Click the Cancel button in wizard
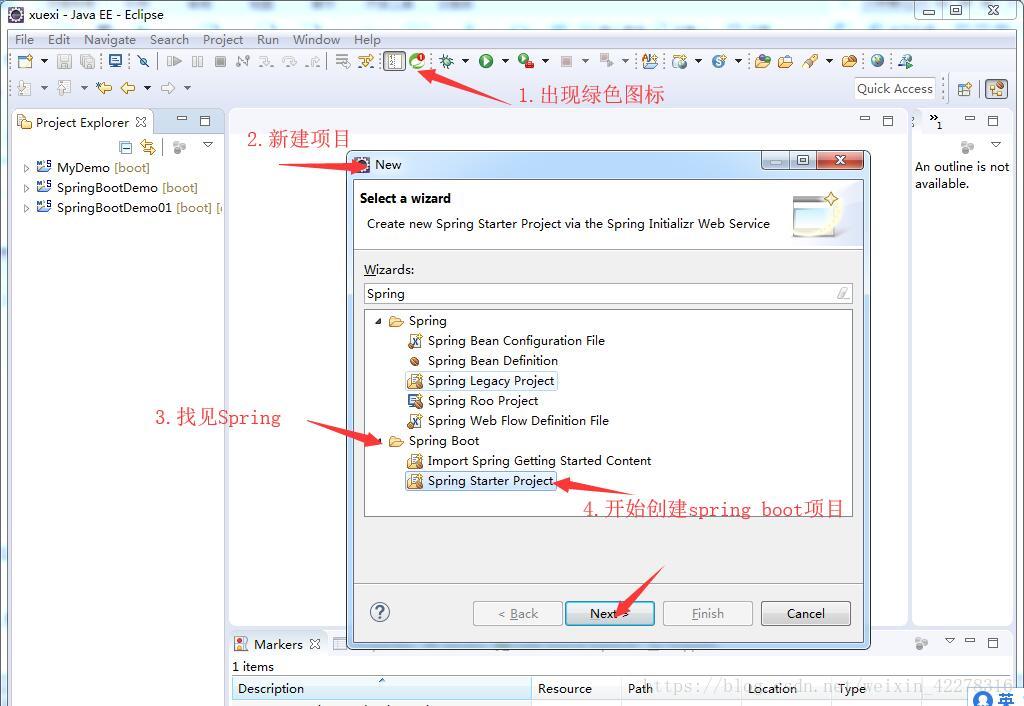1024x706 pixels. pos(805,614)
